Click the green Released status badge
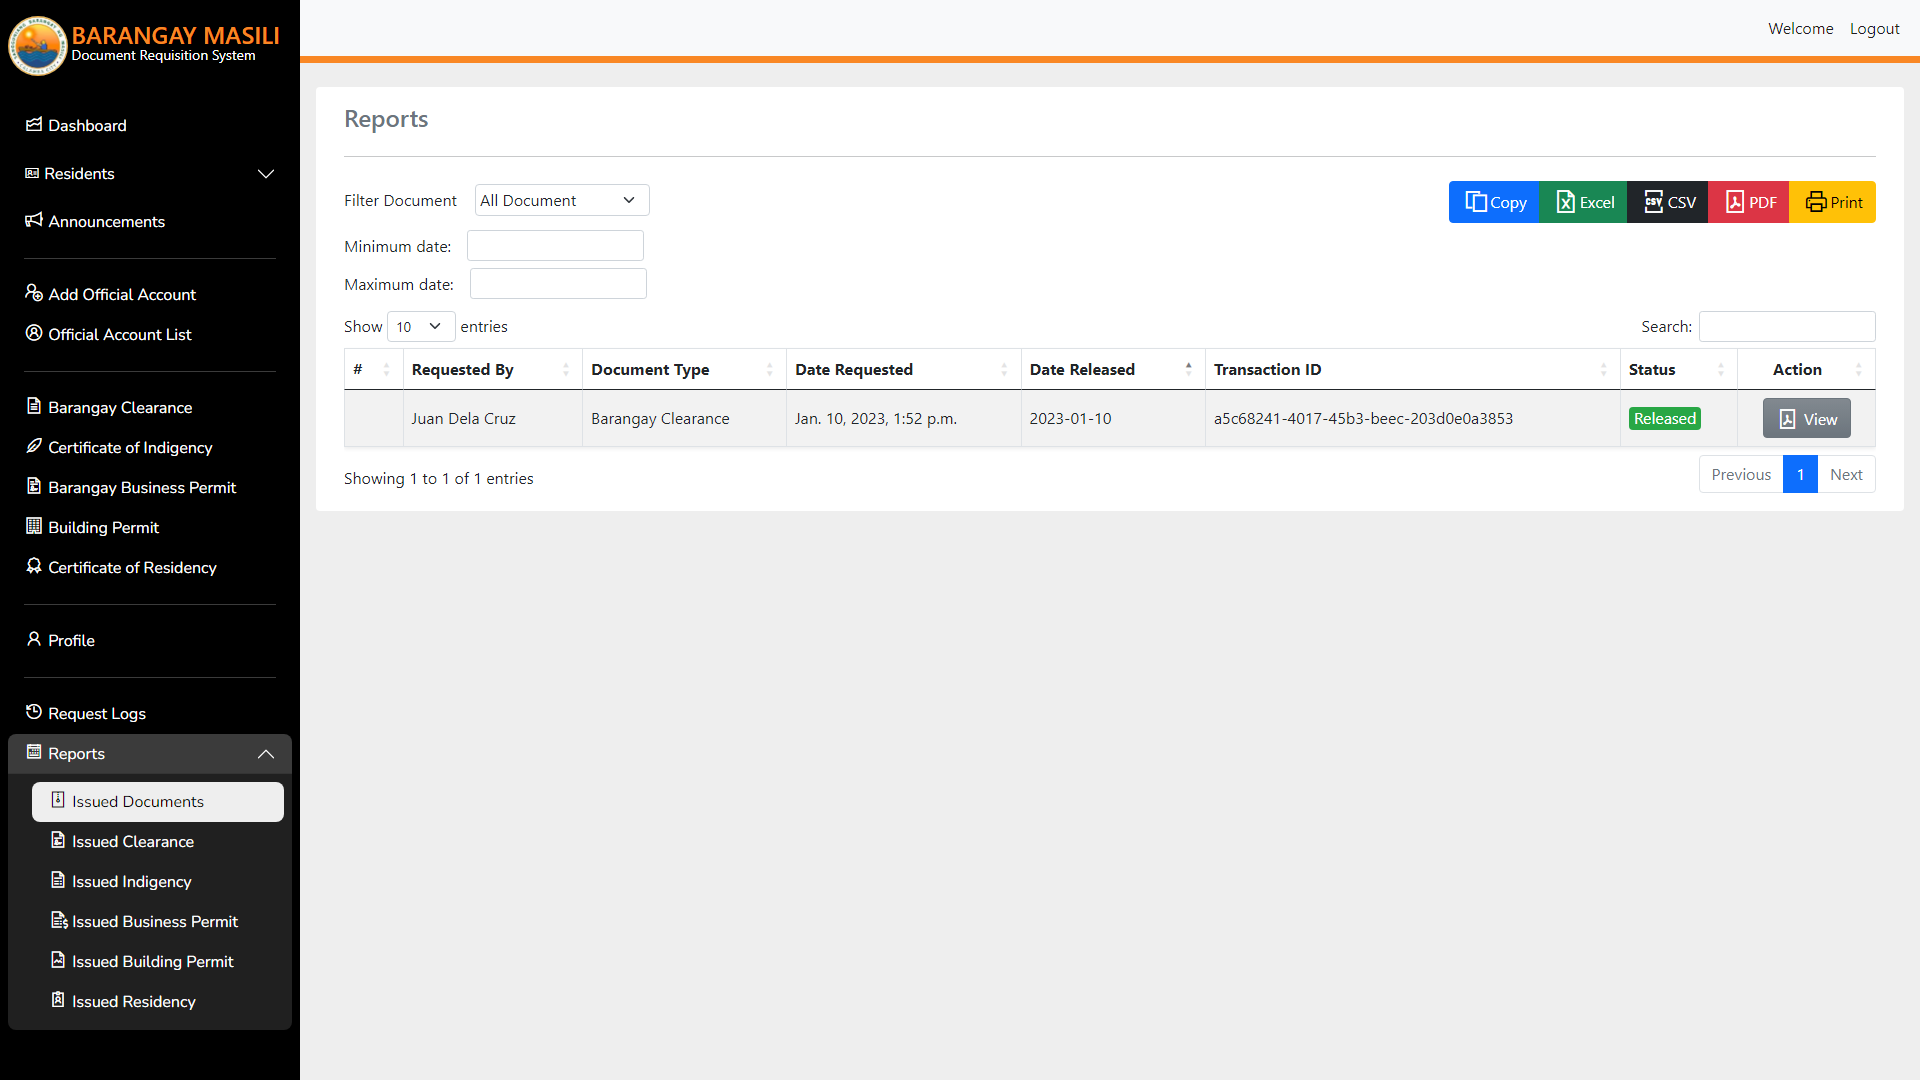This screenshot has height=1080, width=1920. click(x=1664, y=419)
